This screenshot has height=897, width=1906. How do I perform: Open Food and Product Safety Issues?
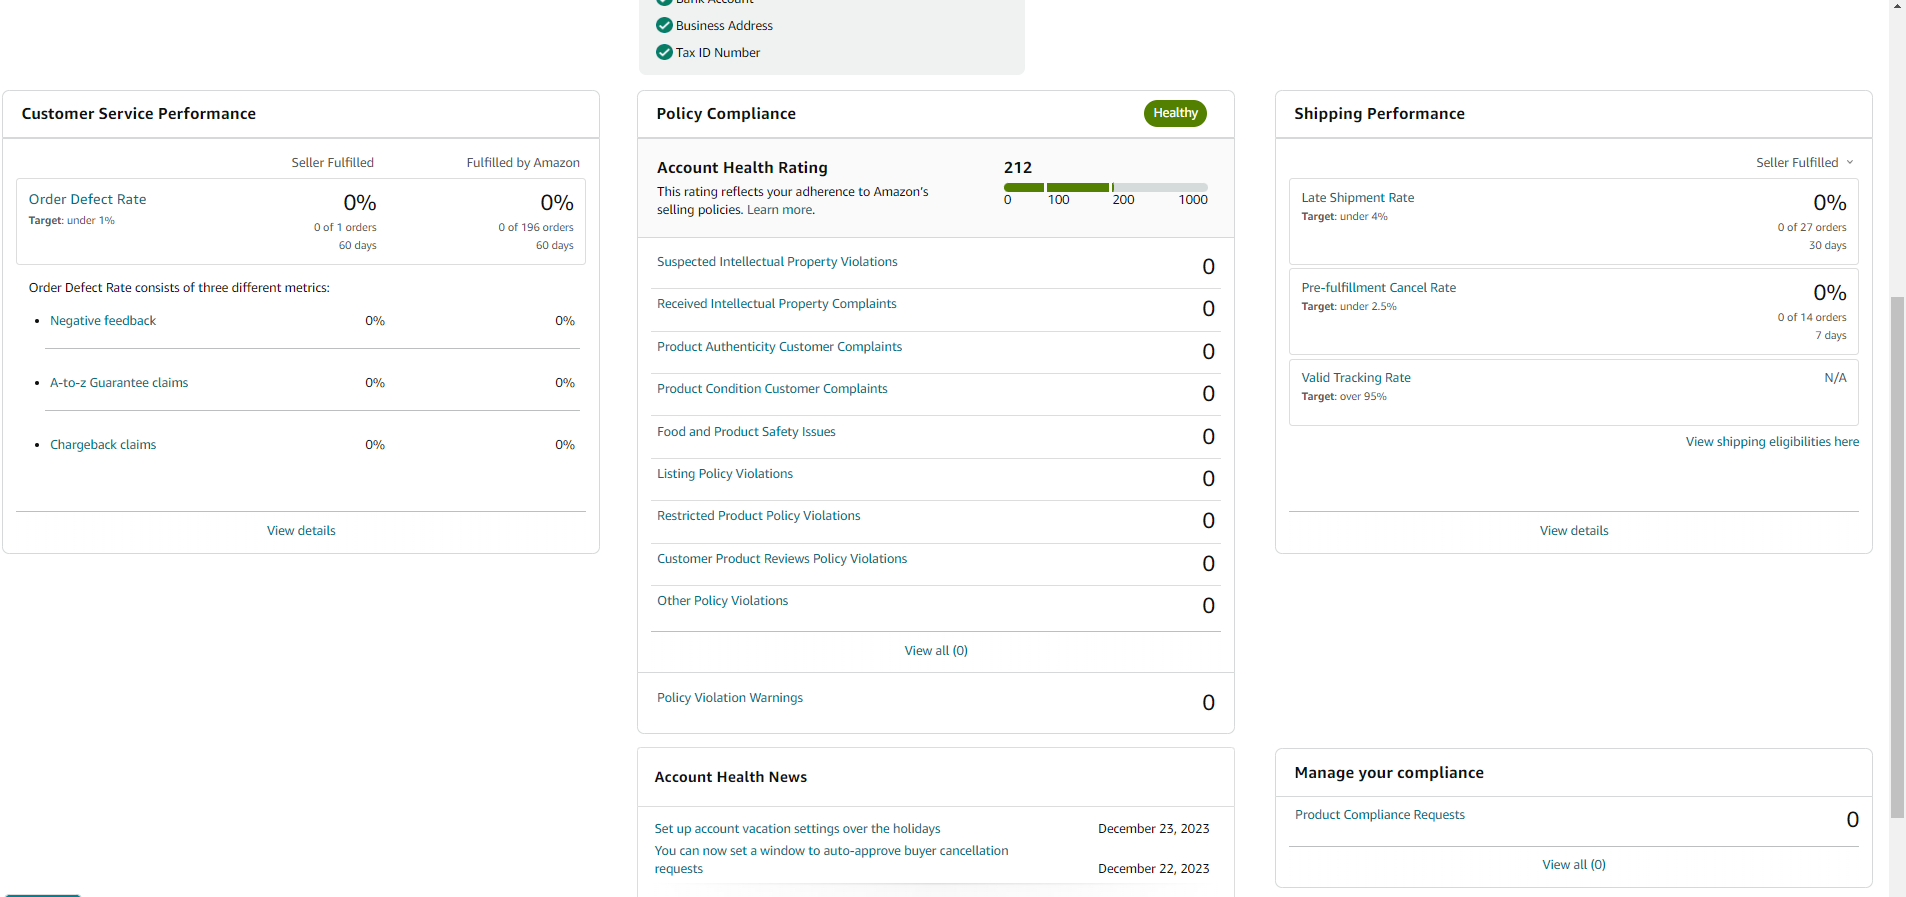tap(746, 432)
